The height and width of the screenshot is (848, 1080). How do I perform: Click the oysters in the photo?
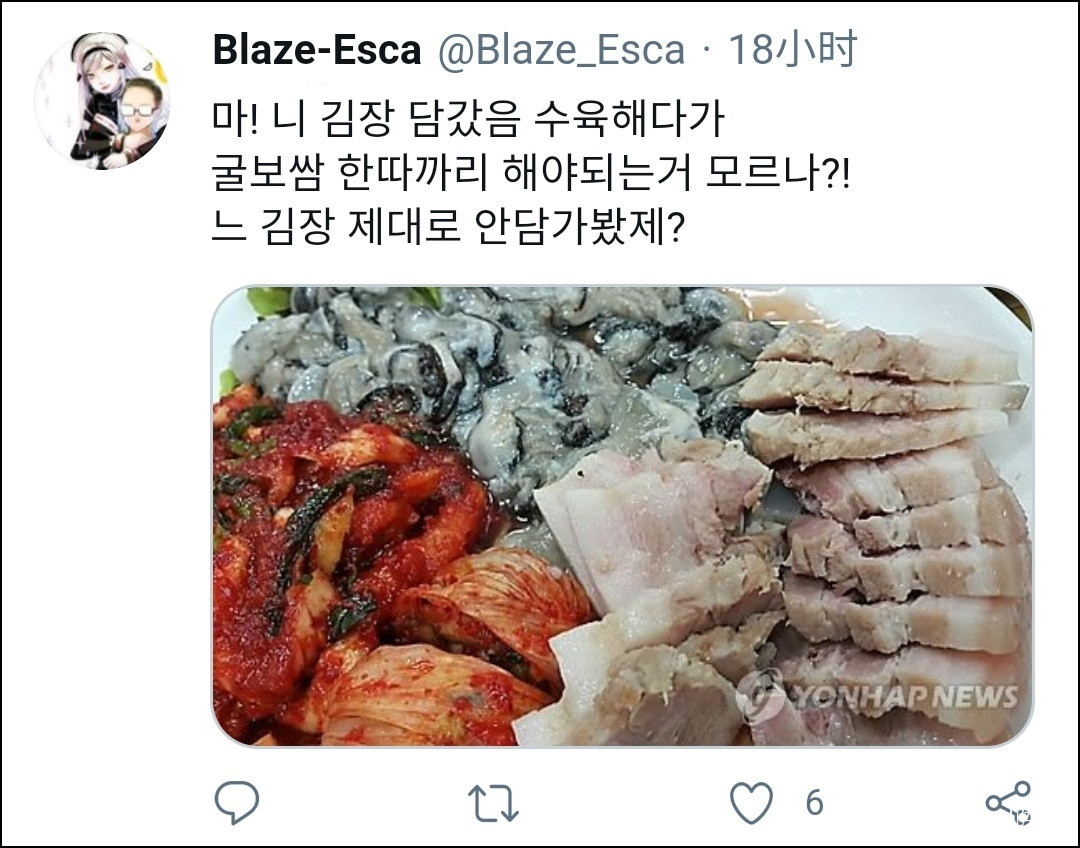click(x=482, y=372)
